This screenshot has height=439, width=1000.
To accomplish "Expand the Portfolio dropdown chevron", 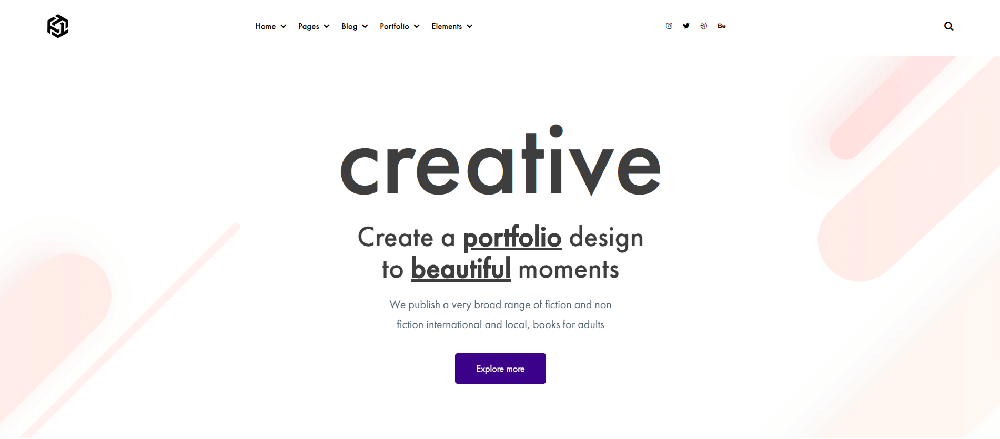I will (x=416, y=27).
